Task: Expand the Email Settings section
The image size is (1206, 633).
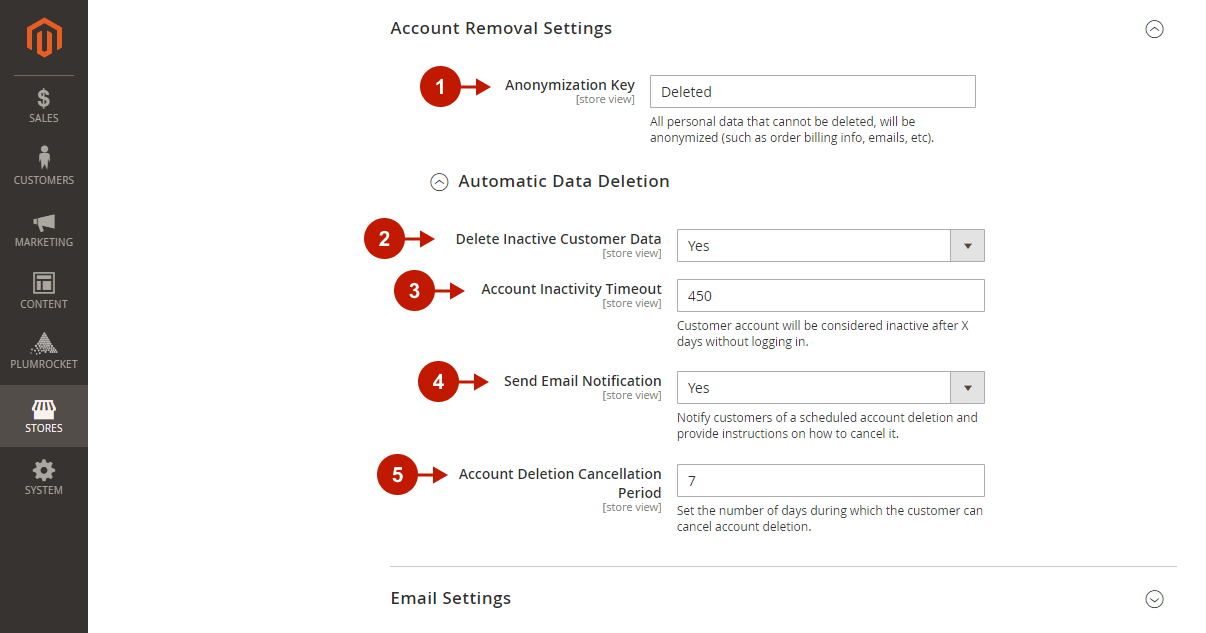Action: pos(1154,599)
